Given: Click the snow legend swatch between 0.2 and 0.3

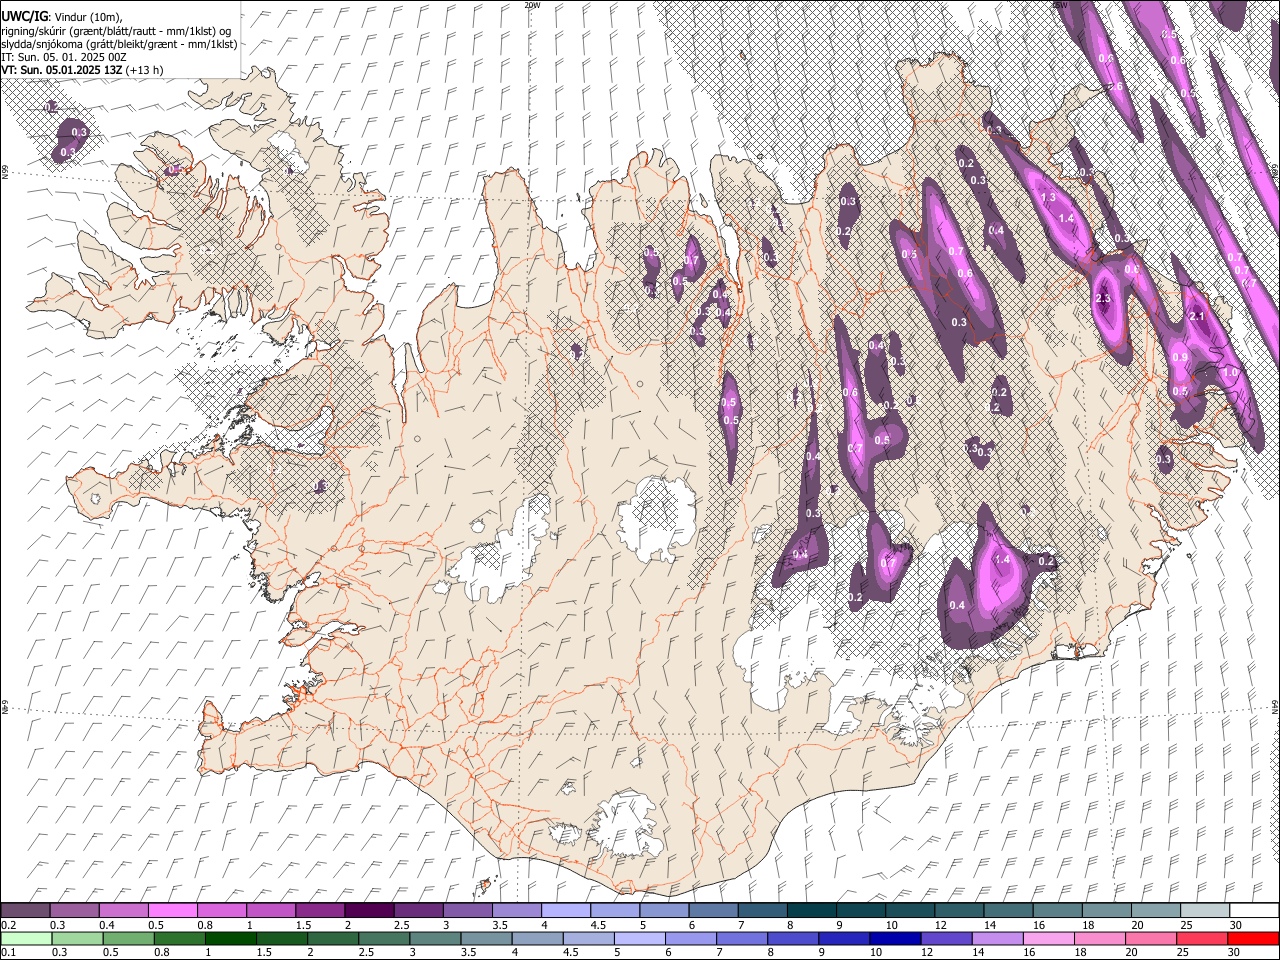Looking at the screenshot, I should click(25, 910).
